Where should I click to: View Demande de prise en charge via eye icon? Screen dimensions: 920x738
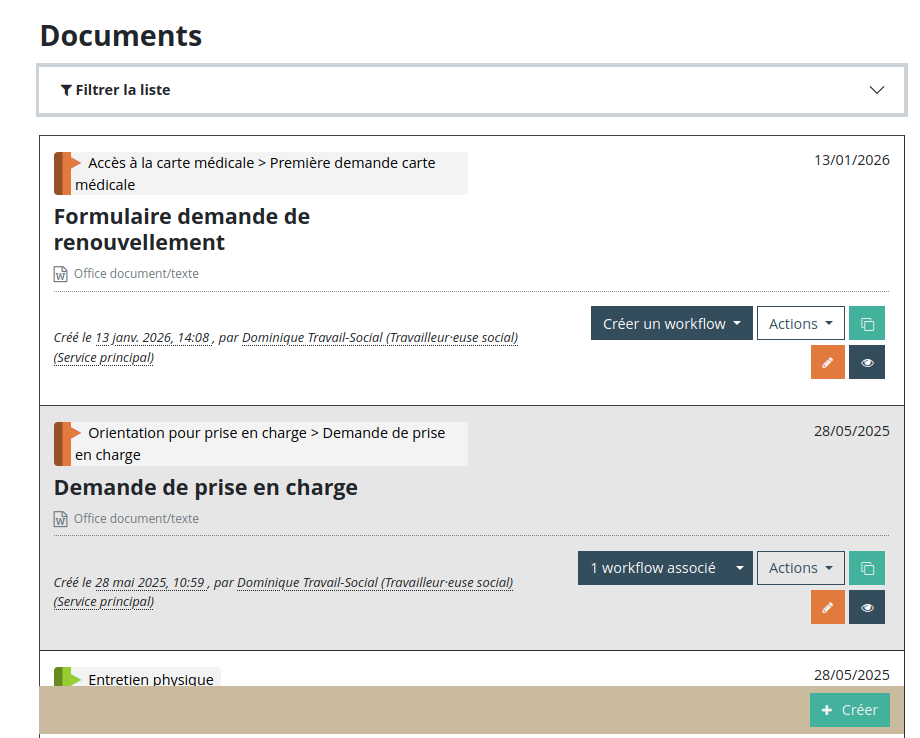tap(867, 607)
